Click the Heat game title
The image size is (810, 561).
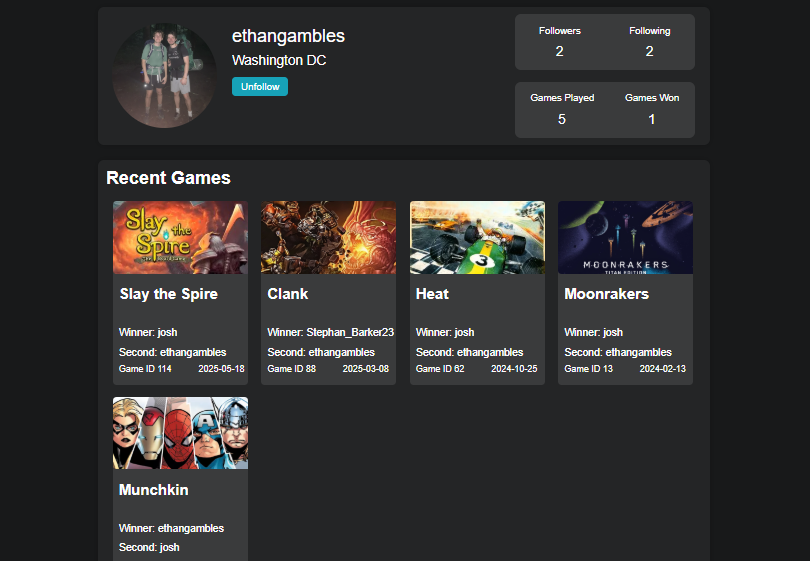pos(432,294)
